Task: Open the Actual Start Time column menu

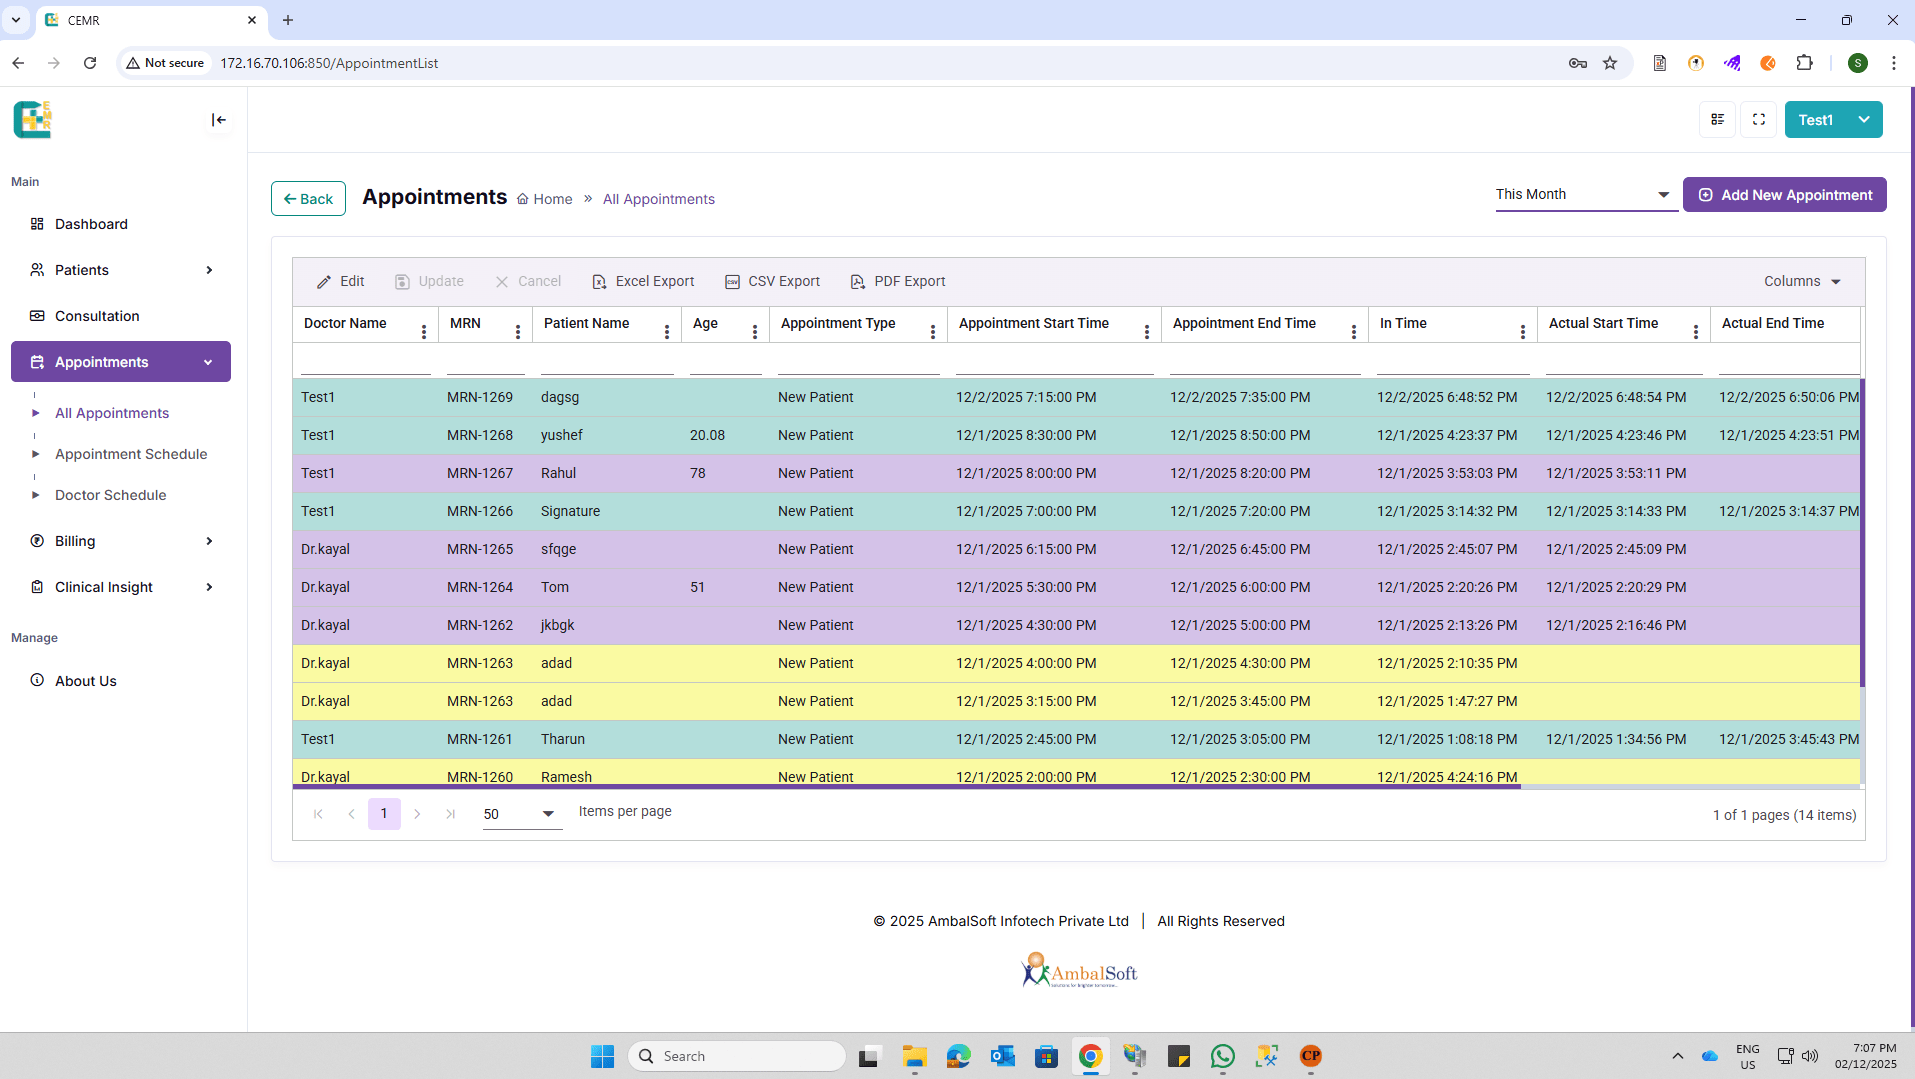Action: (x=1696, y=332)
